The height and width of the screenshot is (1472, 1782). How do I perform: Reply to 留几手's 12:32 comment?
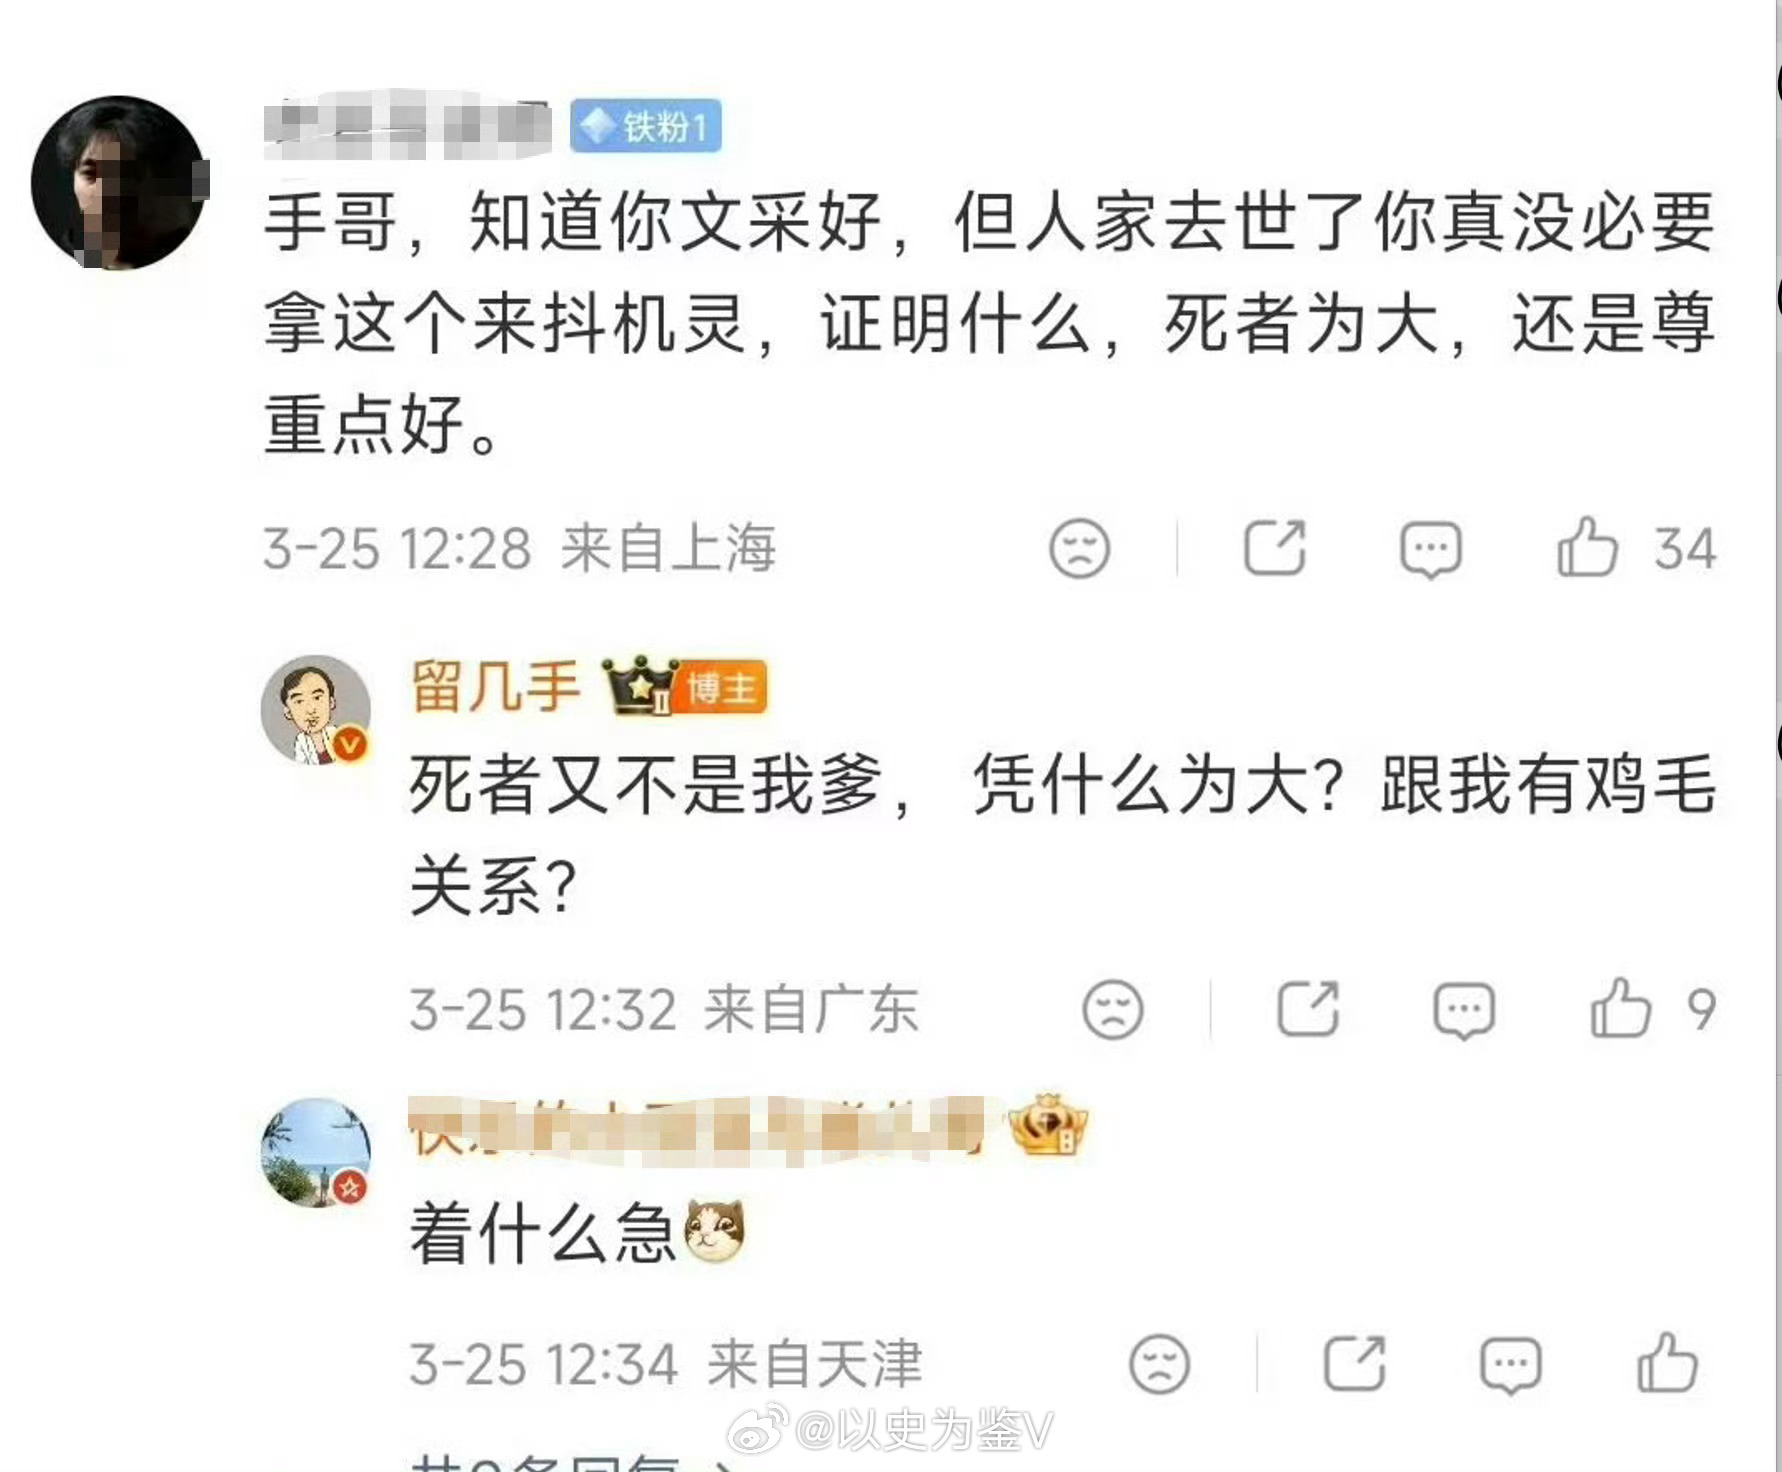tap(1464, 1010)
